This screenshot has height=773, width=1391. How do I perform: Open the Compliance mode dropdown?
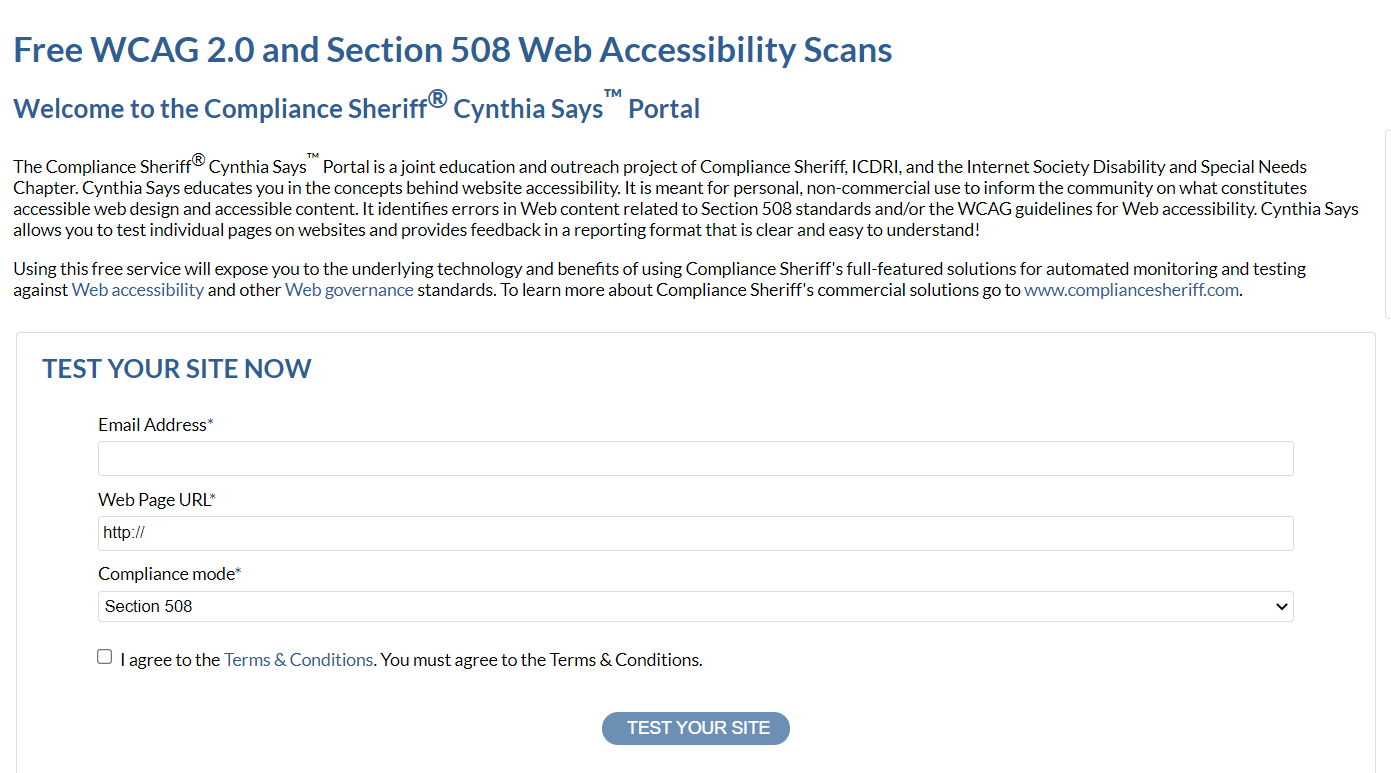pyautogui.click(x=695, y=606)
